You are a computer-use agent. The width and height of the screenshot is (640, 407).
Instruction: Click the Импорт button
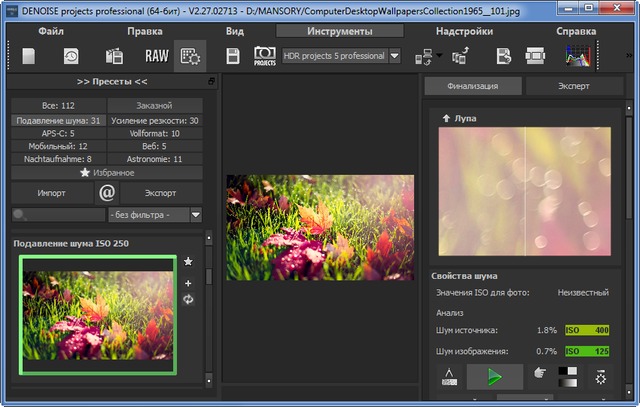tap(52, 192)
